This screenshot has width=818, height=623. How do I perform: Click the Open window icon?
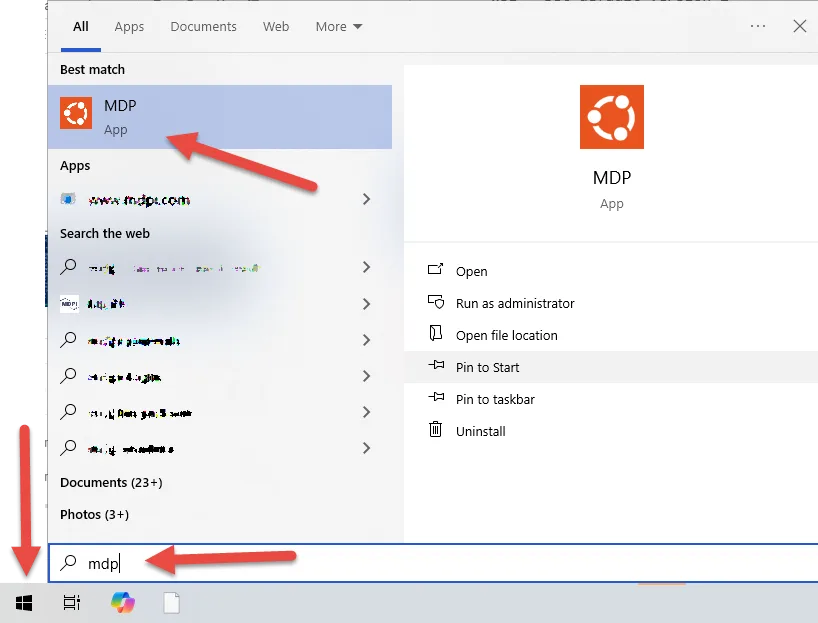click(x=436, y=269)
